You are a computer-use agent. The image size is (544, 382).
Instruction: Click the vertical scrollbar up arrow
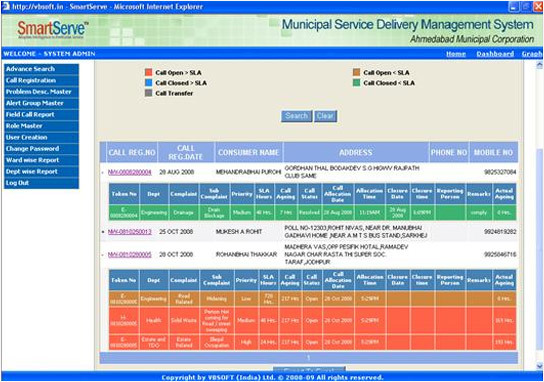pos(539,65)
